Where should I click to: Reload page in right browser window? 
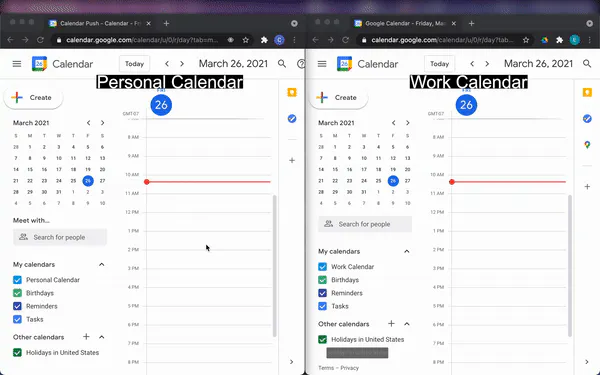(x=346, y=40)
